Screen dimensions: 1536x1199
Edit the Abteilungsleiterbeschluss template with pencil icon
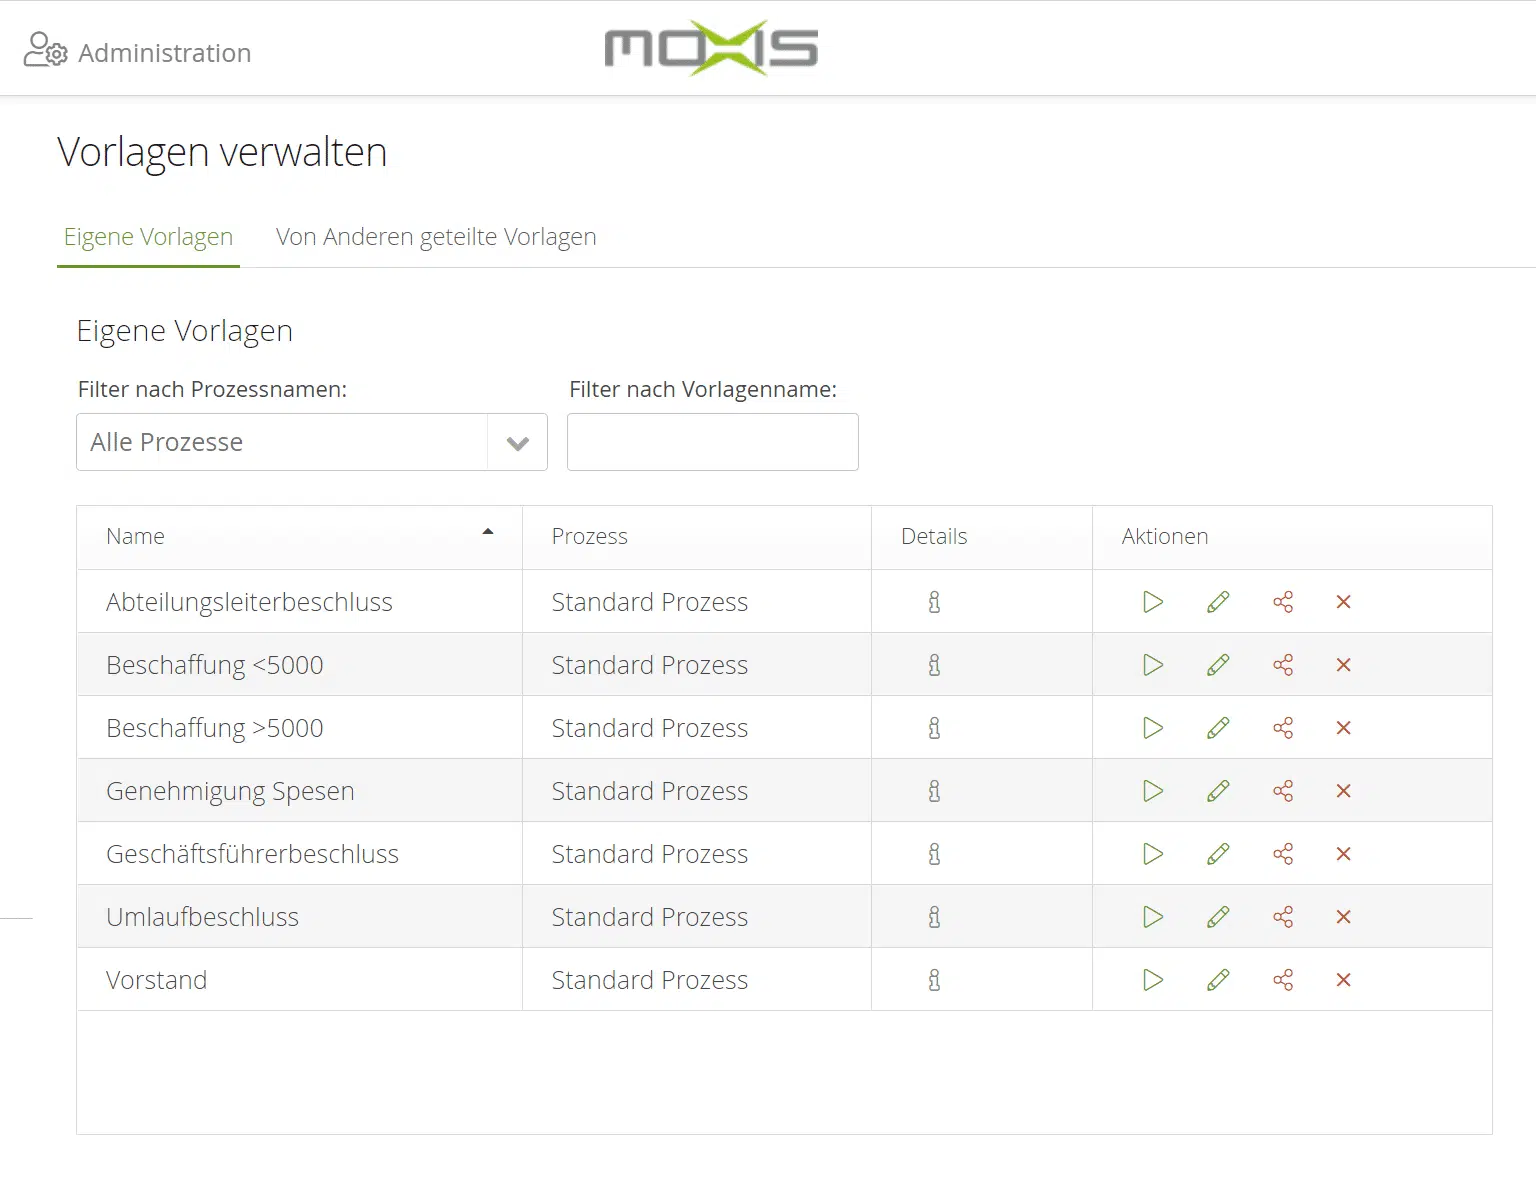point(1218,602)
